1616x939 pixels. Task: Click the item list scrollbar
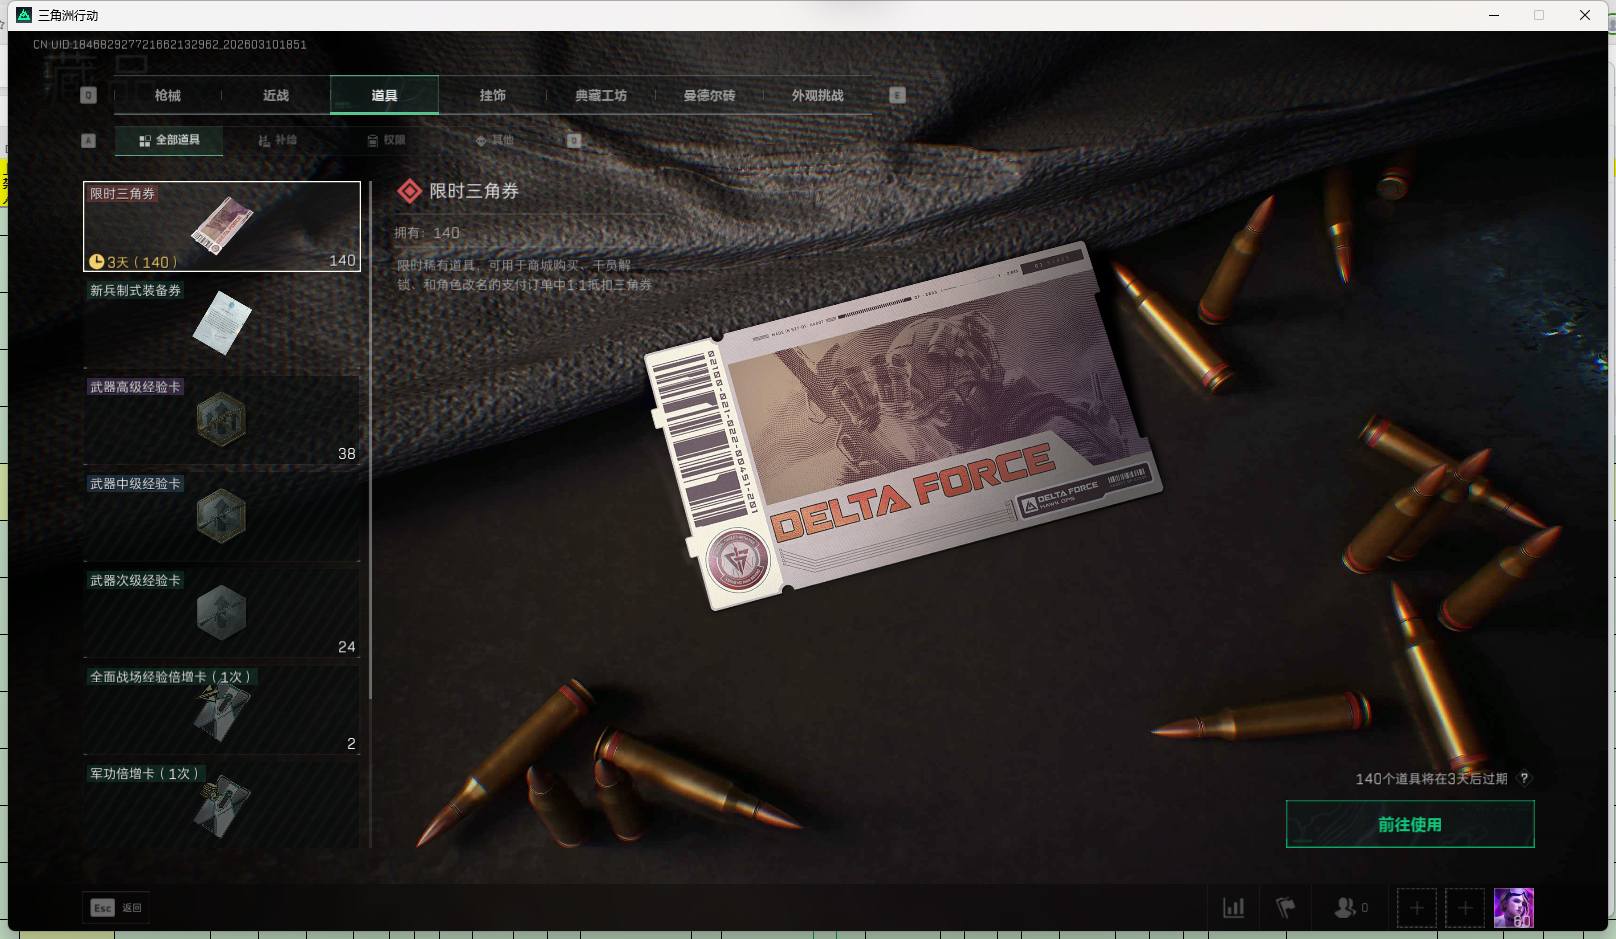coord(371,440)
